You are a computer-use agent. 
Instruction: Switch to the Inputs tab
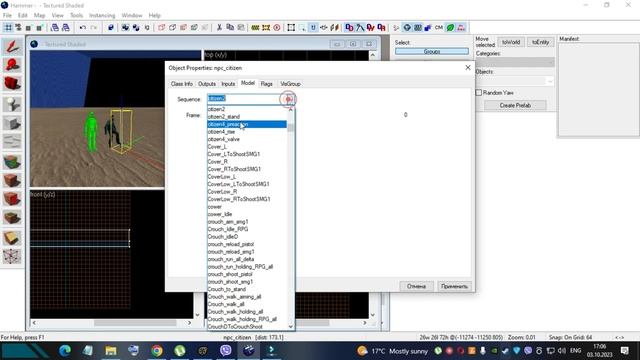point(228,84)
